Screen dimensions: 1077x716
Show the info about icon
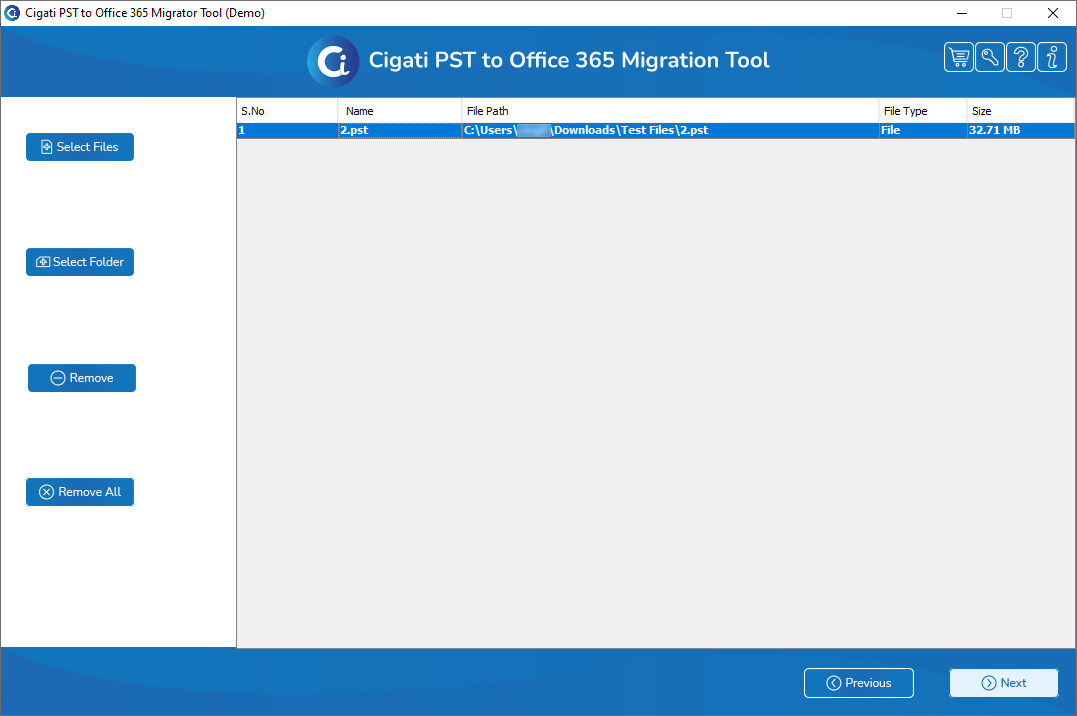[x=1052, y=57]
